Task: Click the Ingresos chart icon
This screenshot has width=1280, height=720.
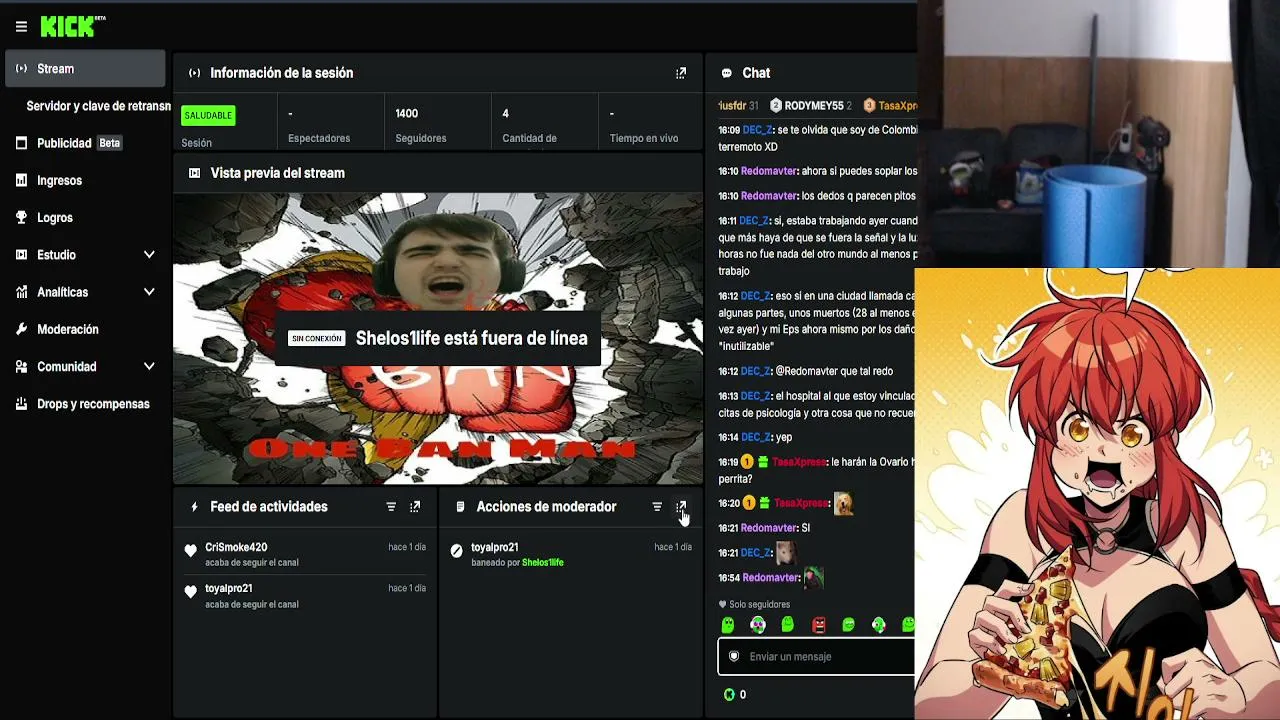Action: coord(21,181)
